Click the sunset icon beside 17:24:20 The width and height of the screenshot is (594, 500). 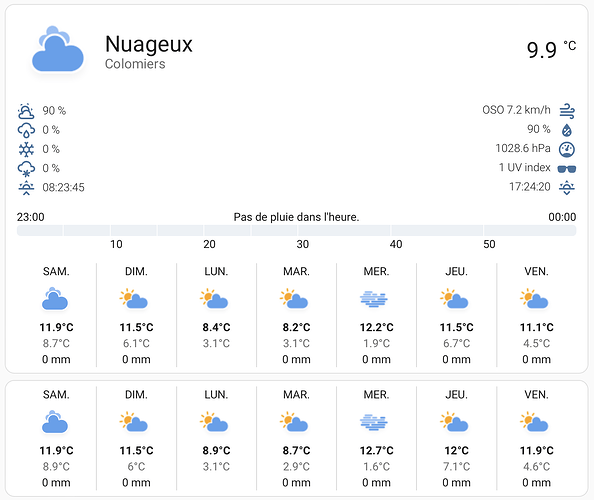(567, 187)
